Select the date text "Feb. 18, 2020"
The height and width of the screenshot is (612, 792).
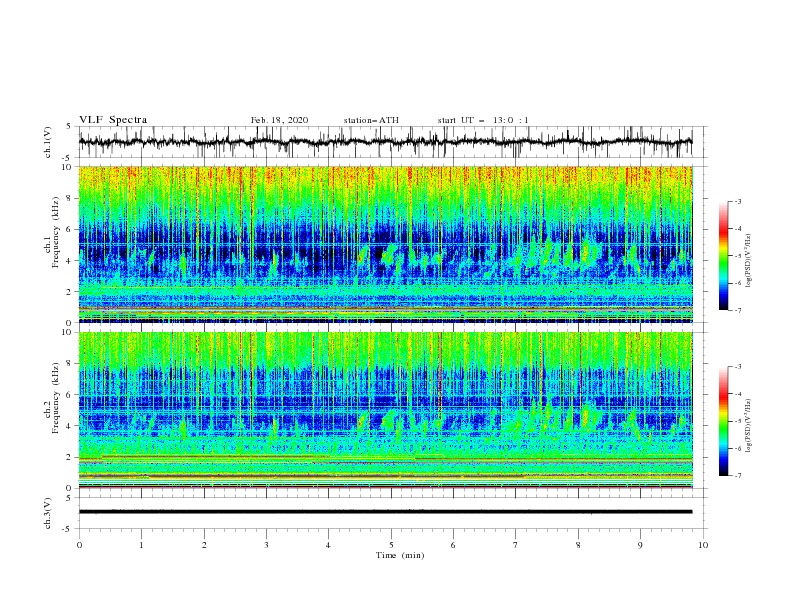[279, 120]
